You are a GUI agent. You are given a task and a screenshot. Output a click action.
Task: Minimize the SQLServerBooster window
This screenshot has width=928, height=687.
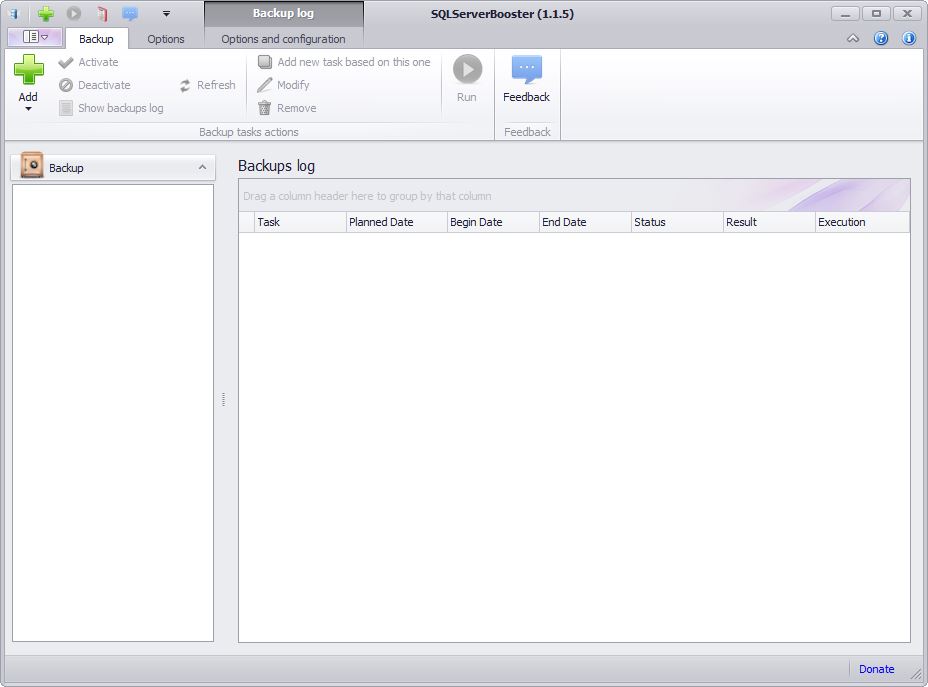(845, 14)
